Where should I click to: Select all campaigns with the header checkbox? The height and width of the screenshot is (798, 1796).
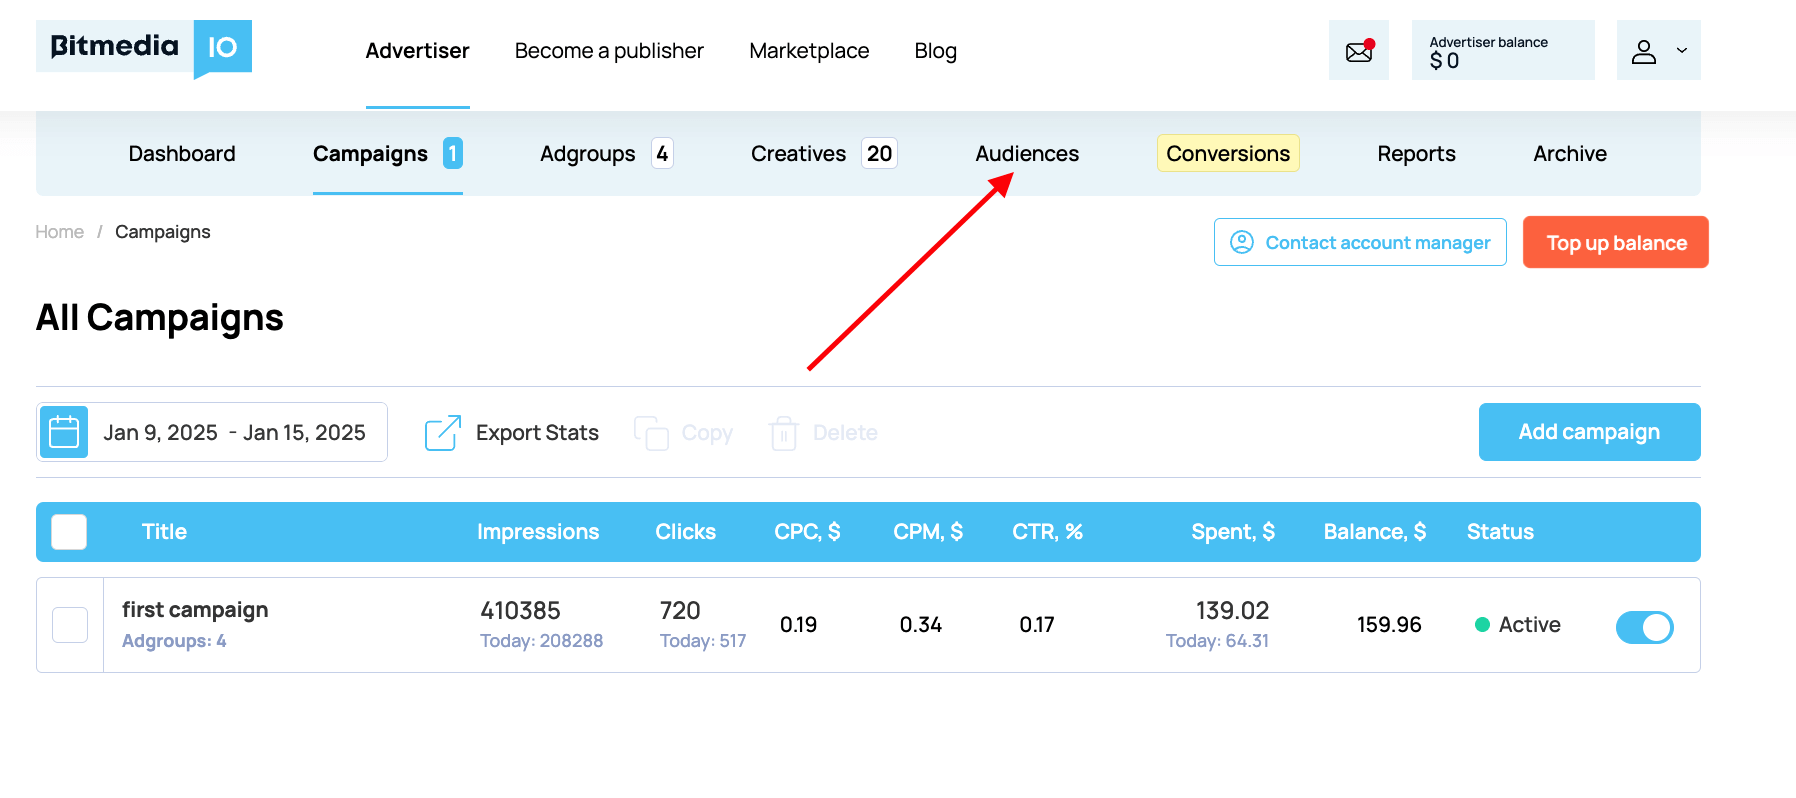click(69, 532)
